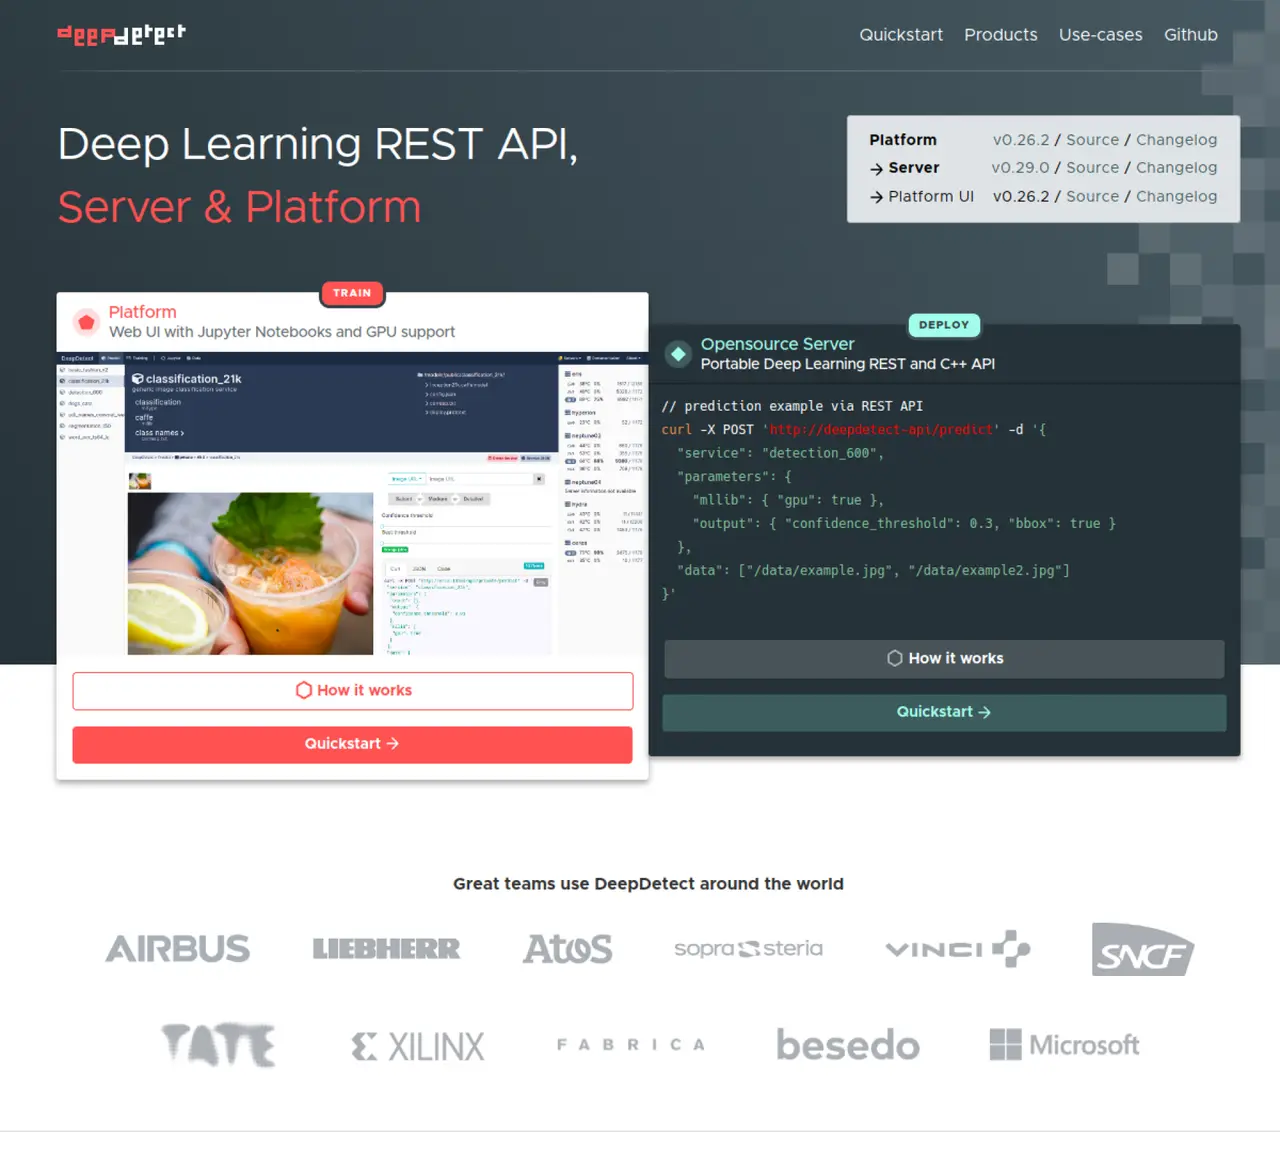Open Platform v0.26.2 Source link
Image resolution: width=1280 pixels, height=1152 pixels.
1093,140
